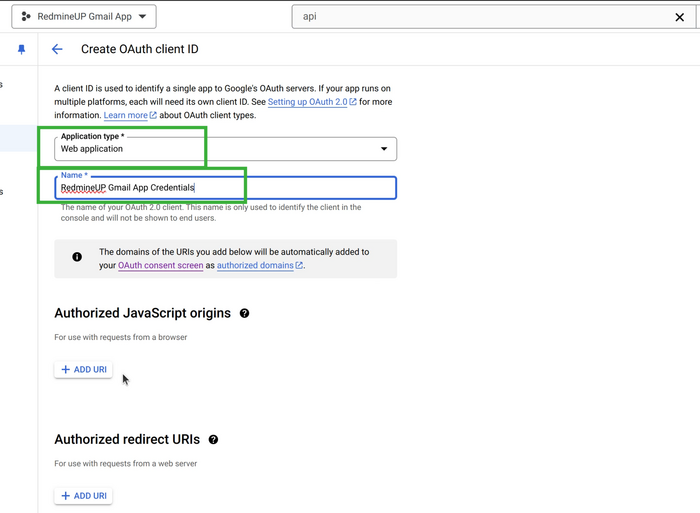The image size is (700, 513).
Task: Click external-link icon after authorized domains
Action: [299, 266]
